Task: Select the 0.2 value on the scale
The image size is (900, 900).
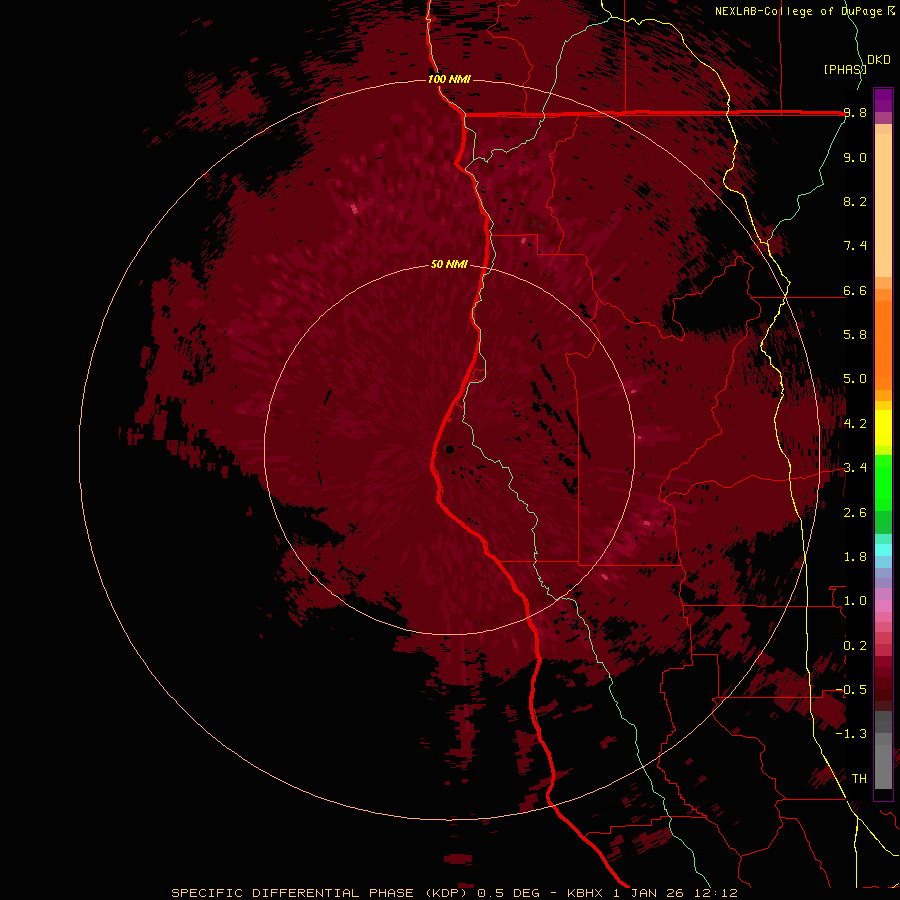Action: [x=855, y=646]
